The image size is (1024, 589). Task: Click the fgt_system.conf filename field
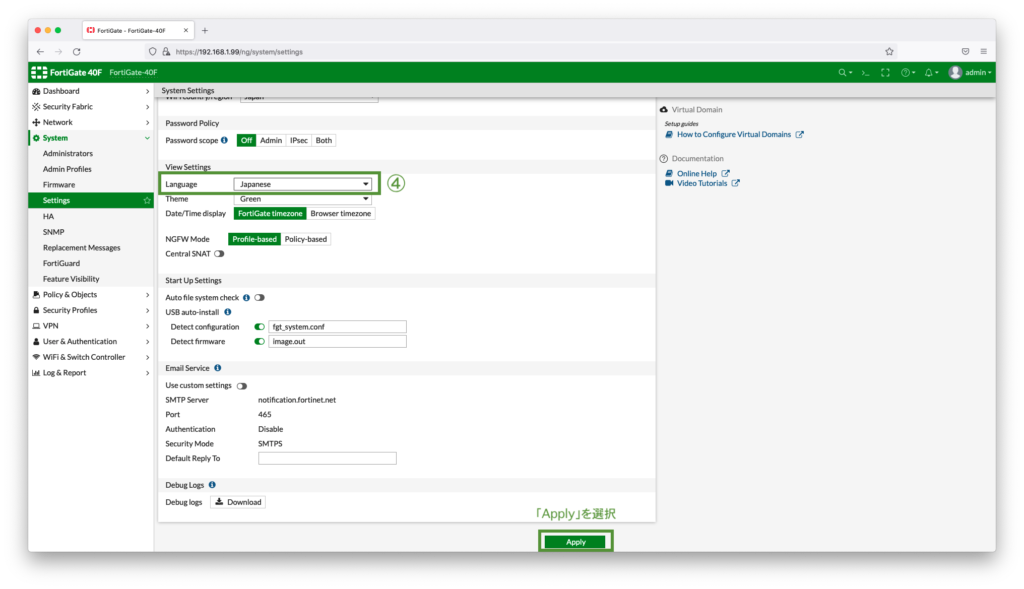coord(337,326)
